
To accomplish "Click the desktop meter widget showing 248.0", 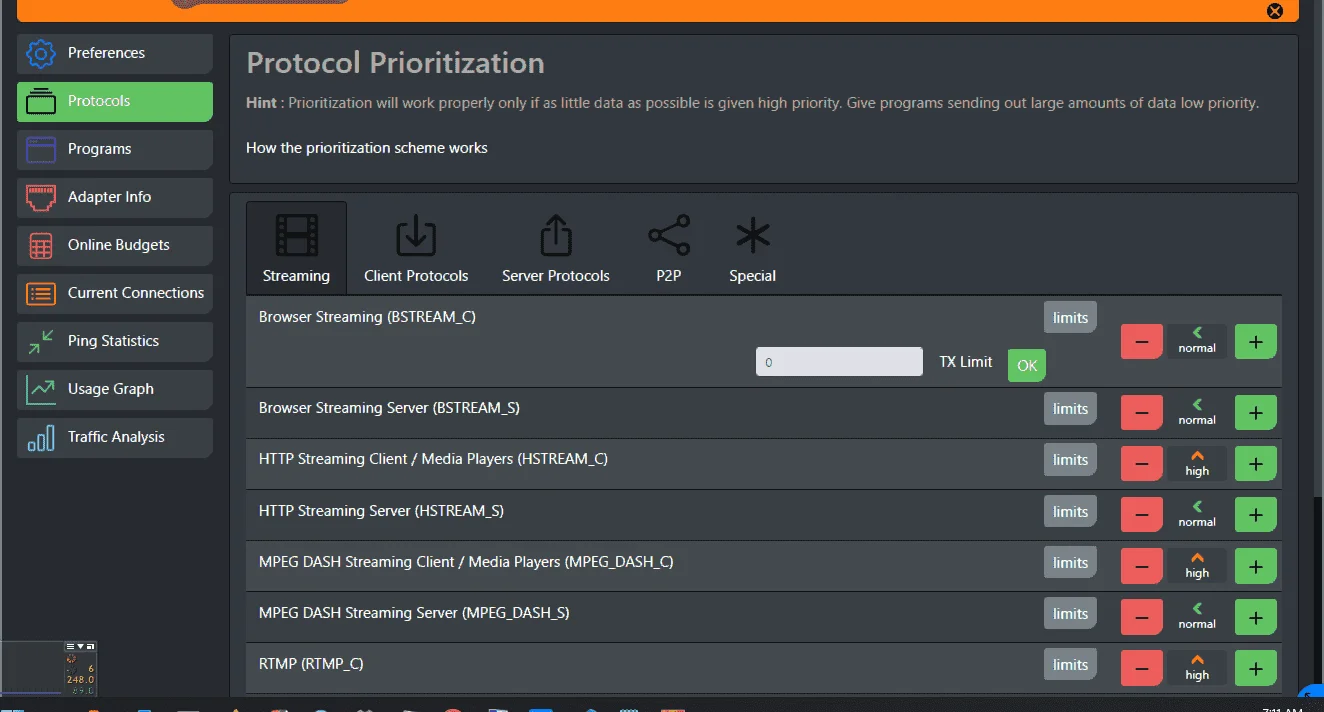I will pos(49,668).
